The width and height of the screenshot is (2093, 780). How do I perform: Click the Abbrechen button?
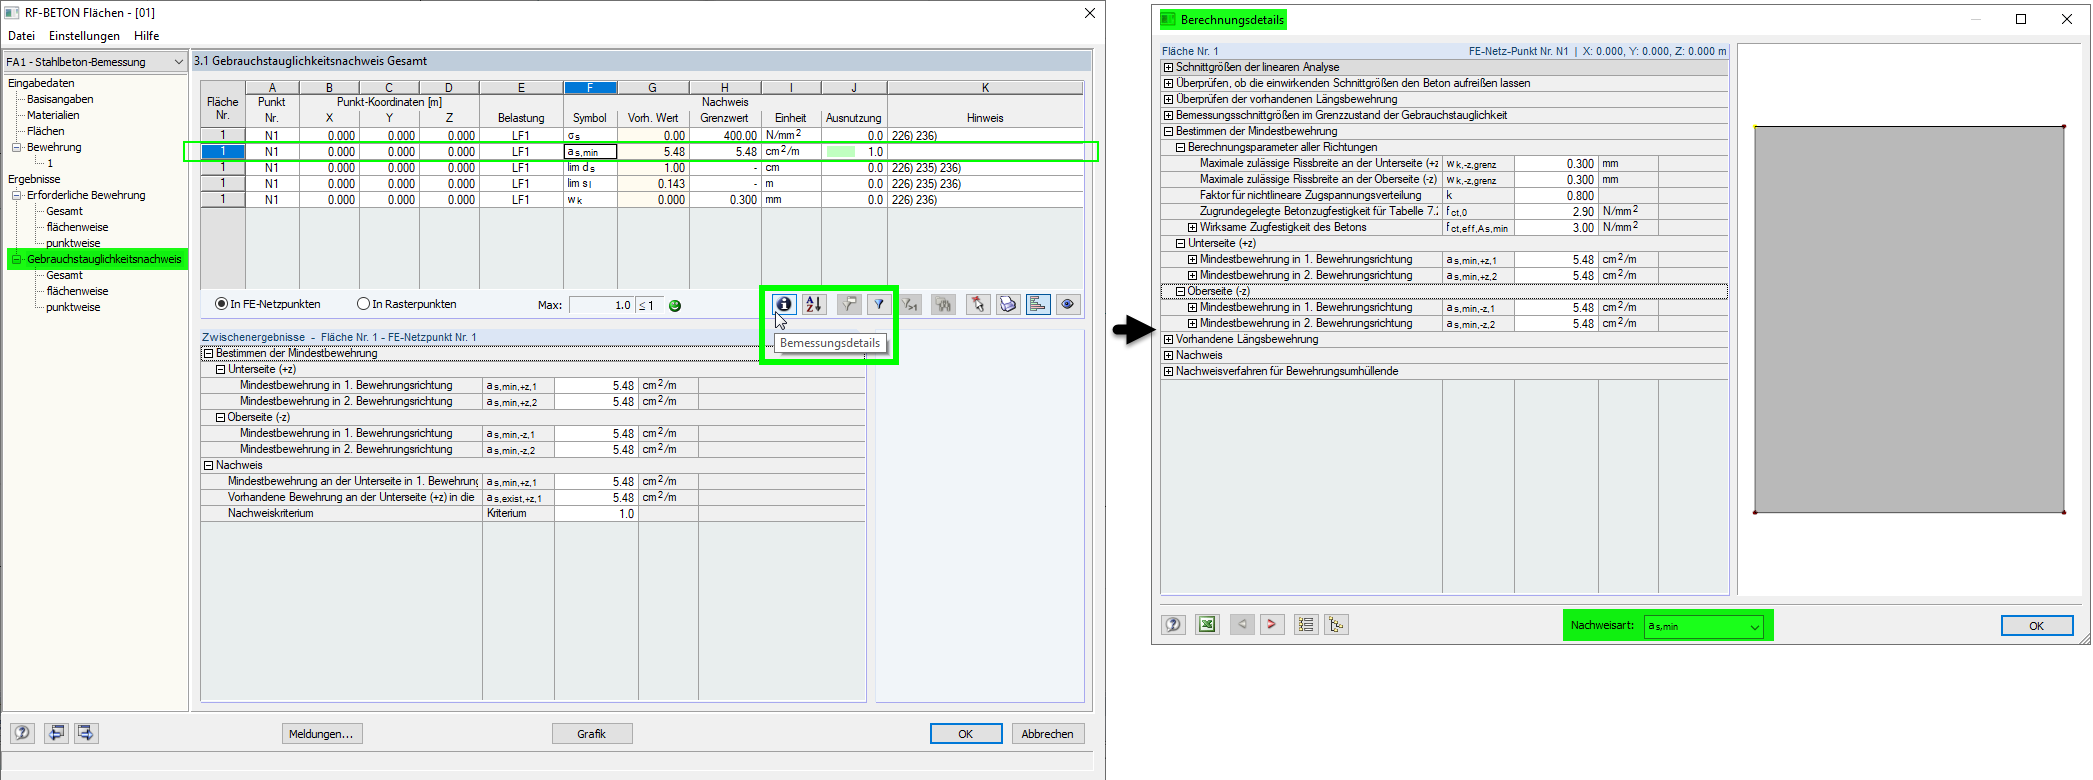click(x=1047, y=734)
